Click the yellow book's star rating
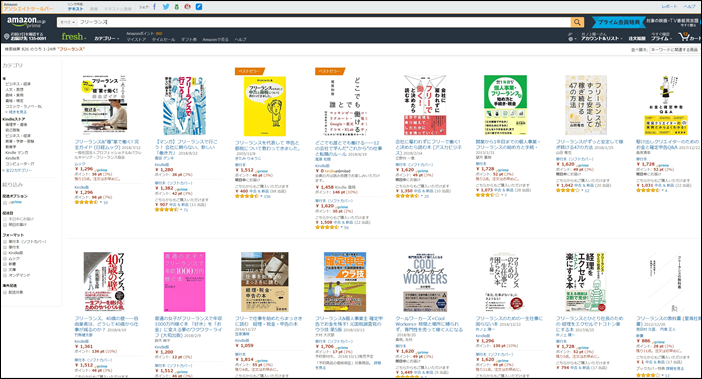Screen dimensions: 702x379 tap(247, 196)
